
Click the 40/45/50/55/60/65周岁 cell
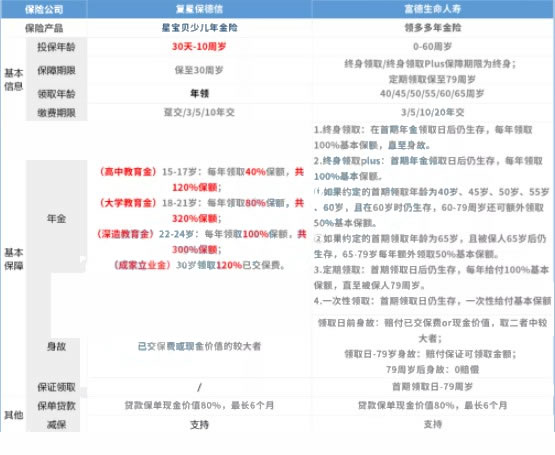coord(432,94)
